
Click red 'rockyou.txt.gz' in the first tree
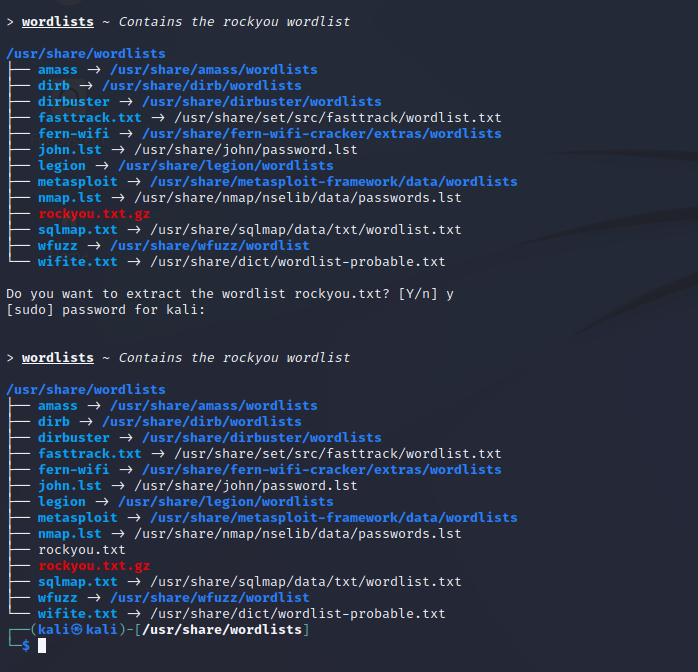click(x=94, y=214)
